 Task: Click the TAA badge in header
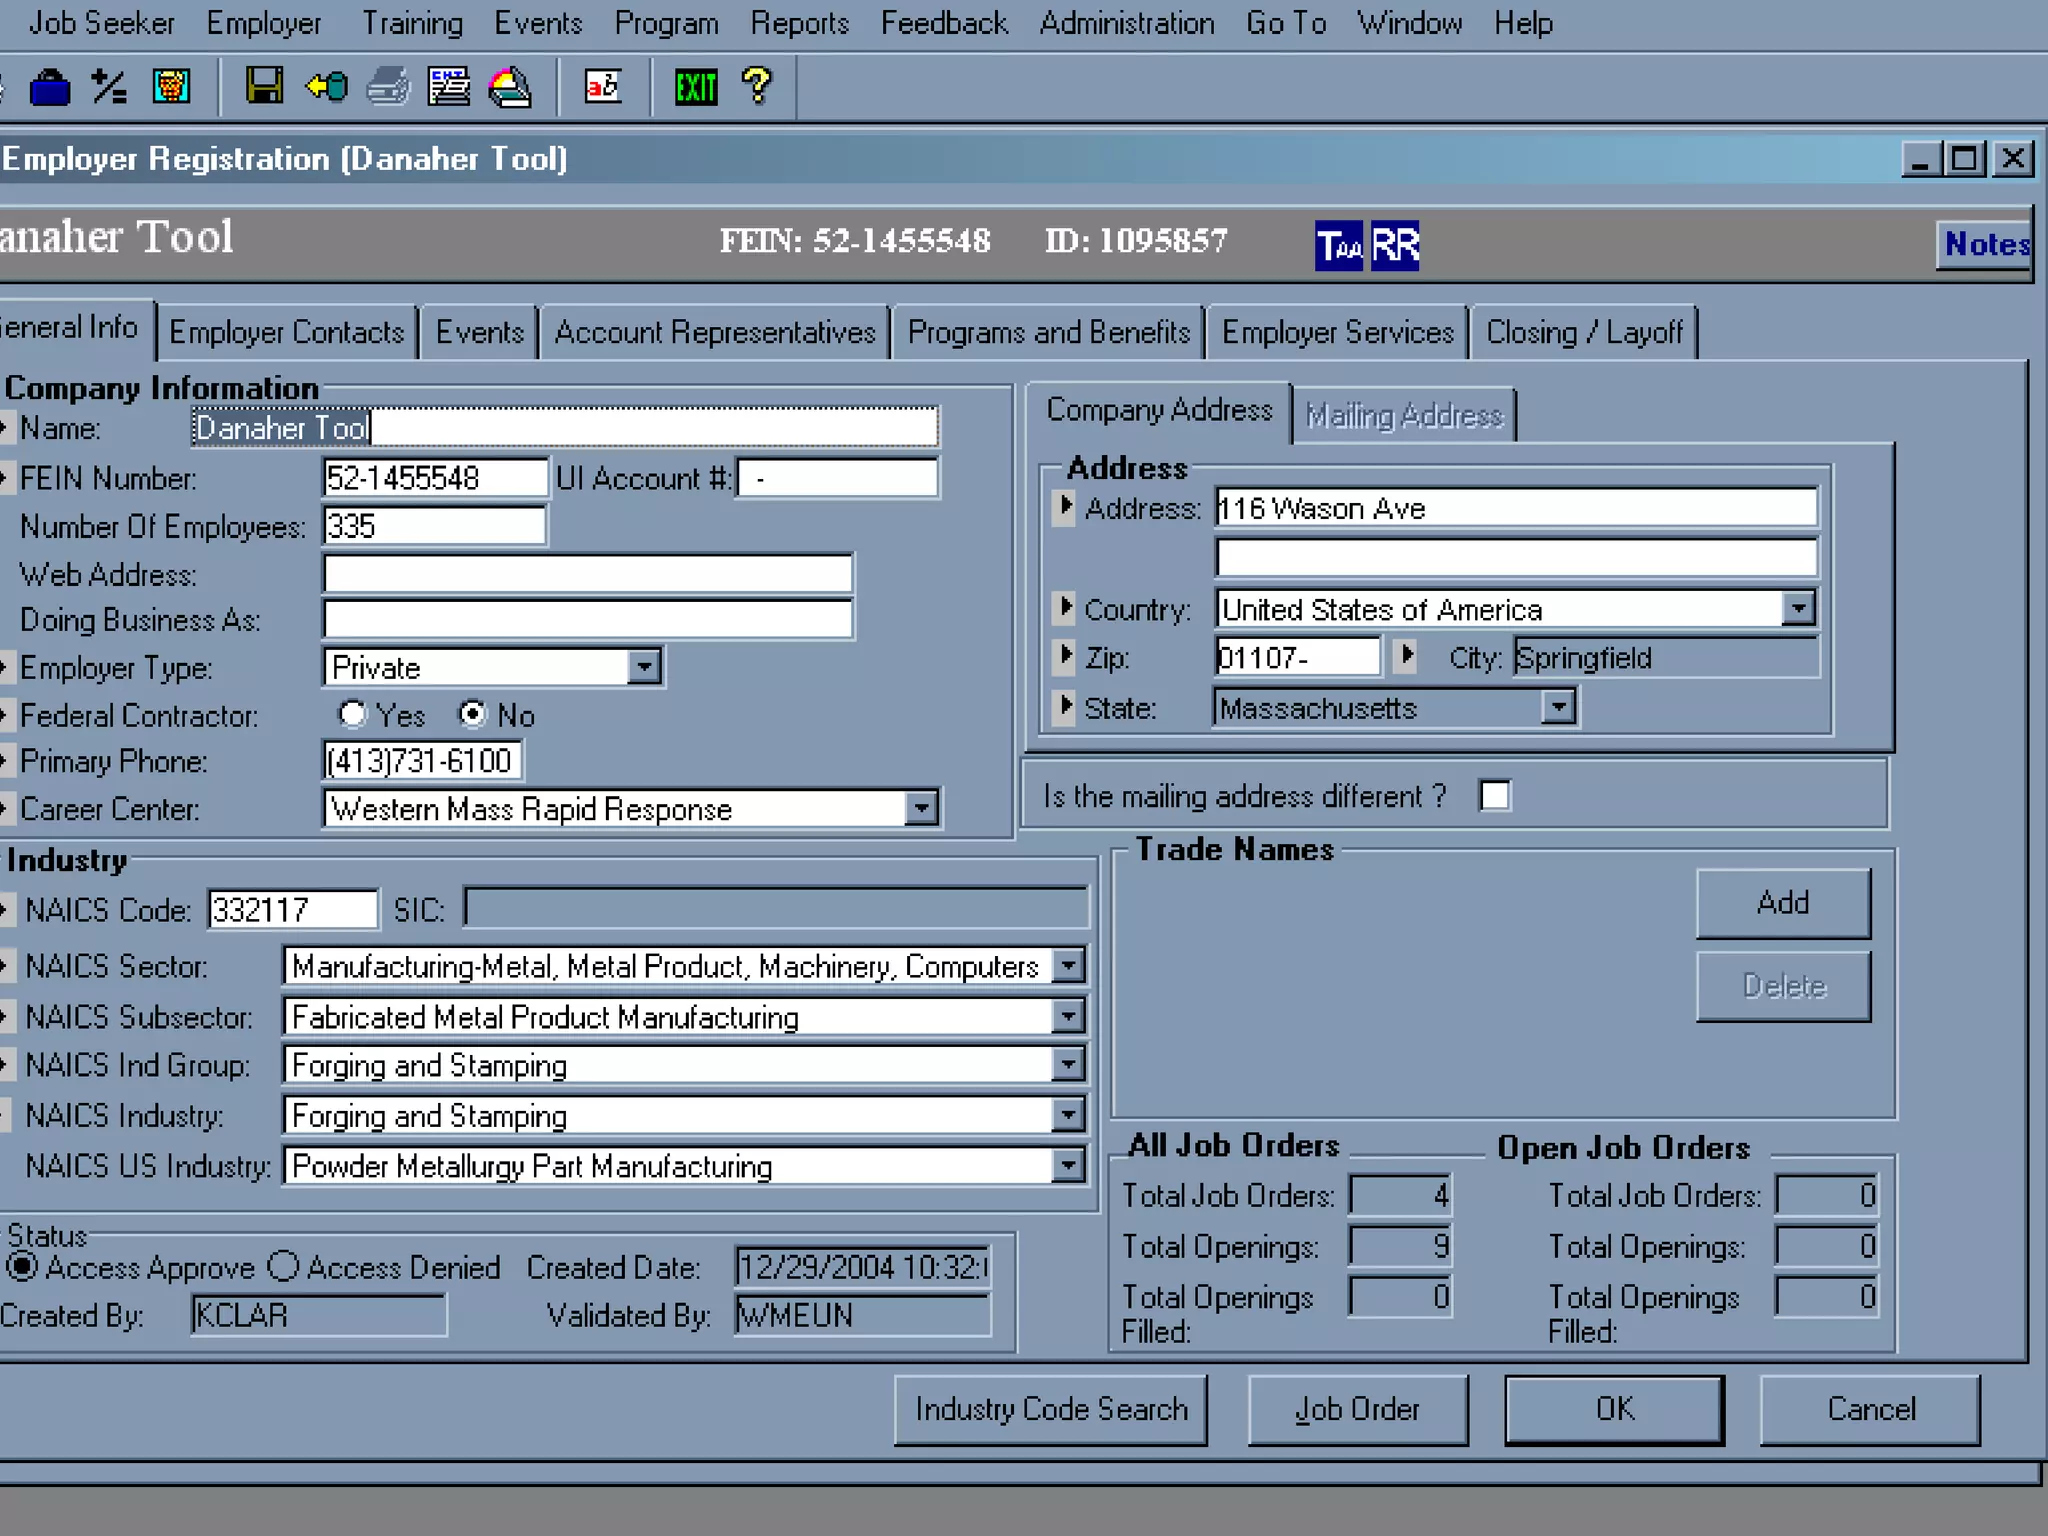click(x=1338, y=245)
